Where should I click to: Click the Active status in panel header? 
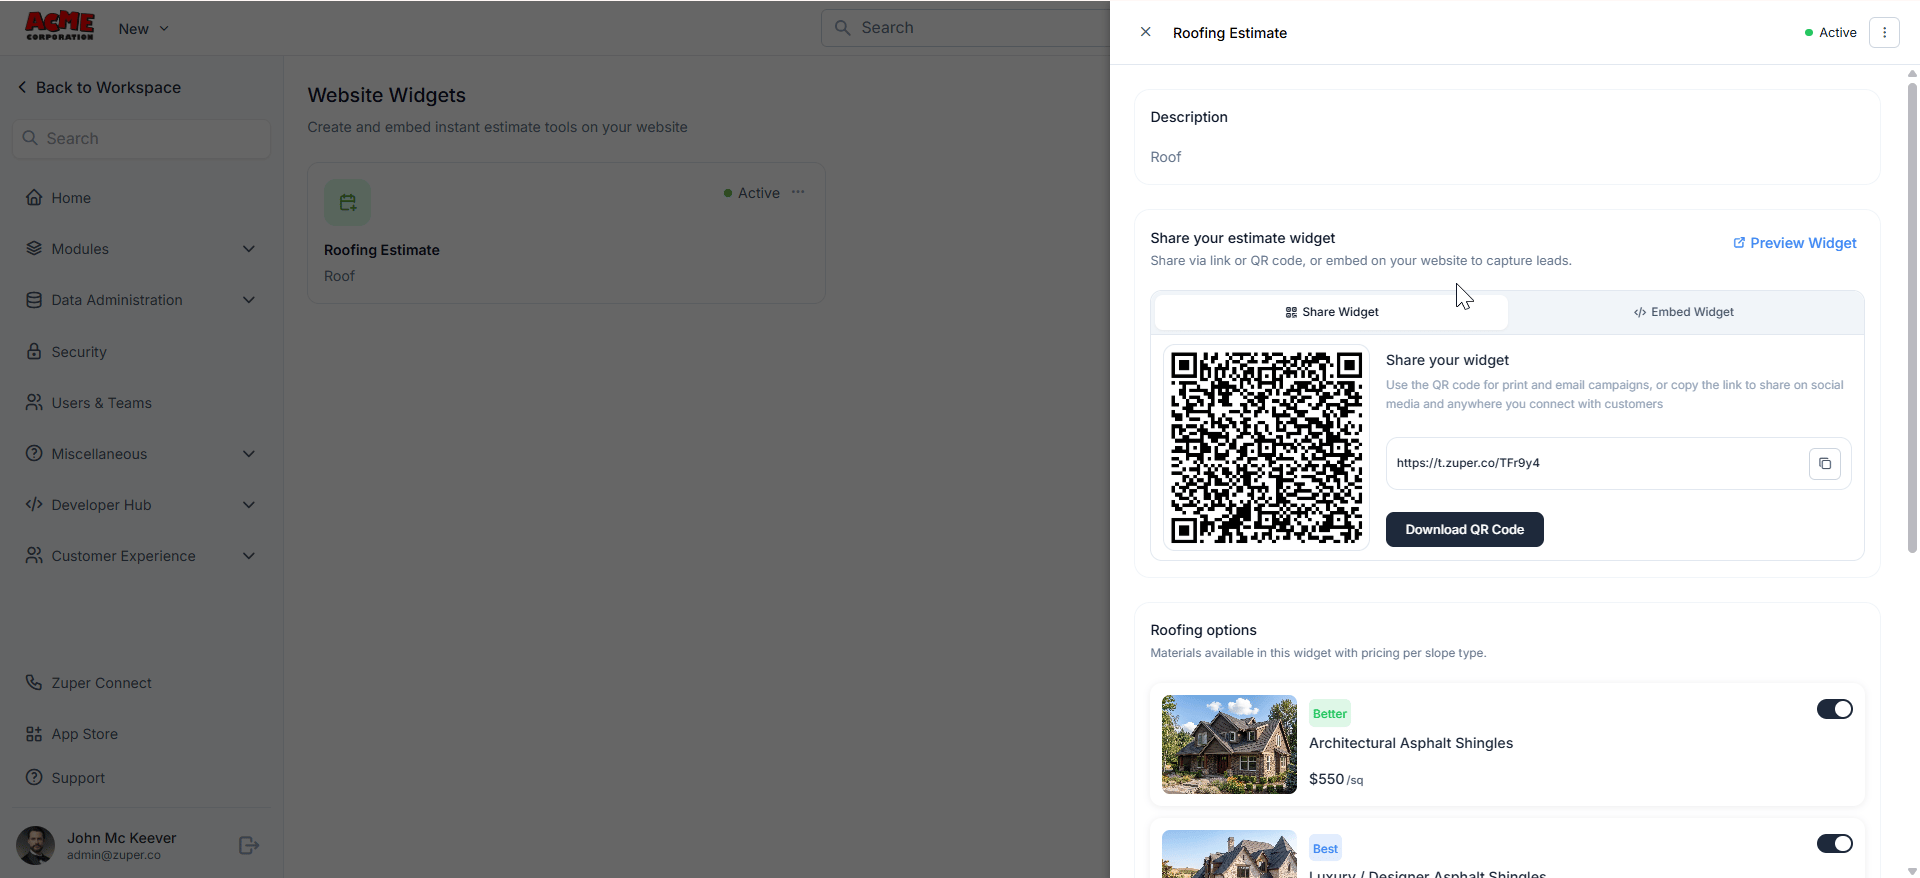point(1830,33)
